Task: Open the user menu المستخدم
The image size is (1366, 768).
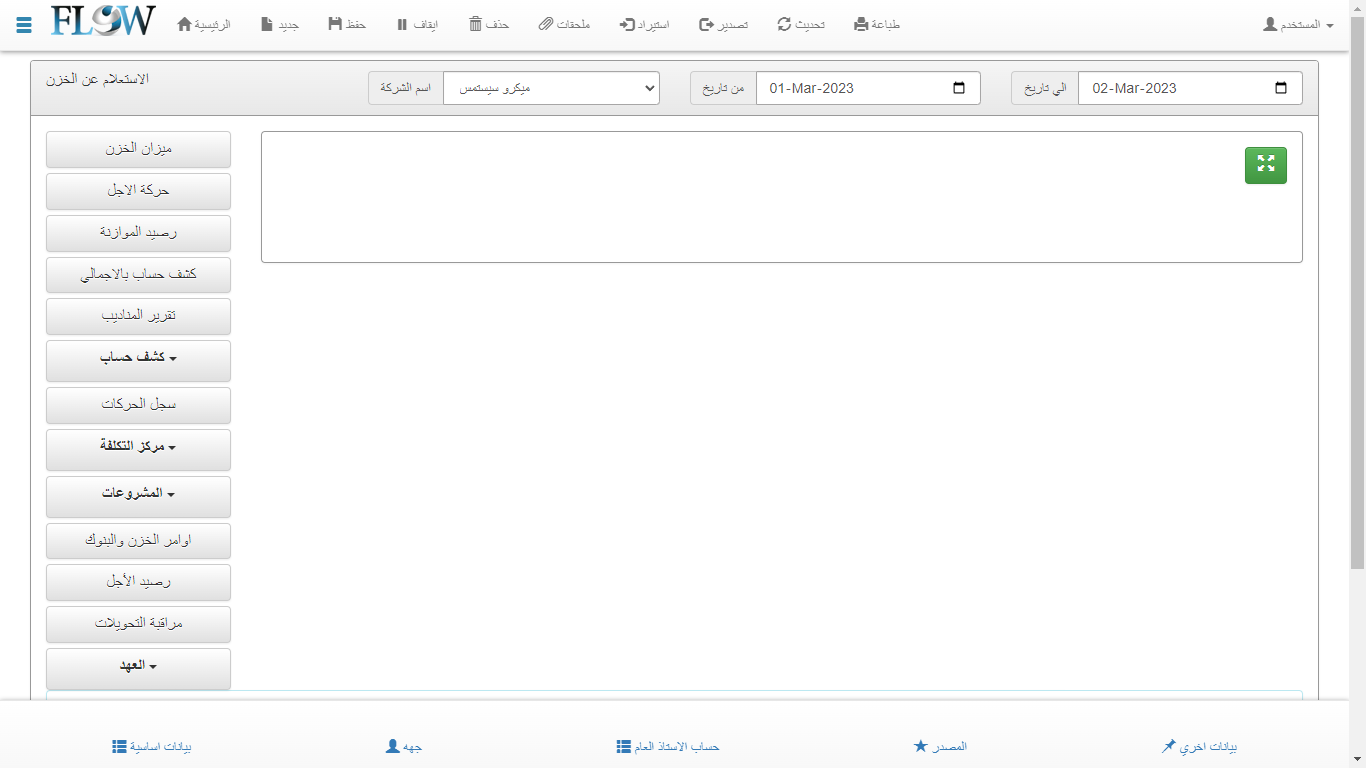Action: click(x=1298, y=24)
